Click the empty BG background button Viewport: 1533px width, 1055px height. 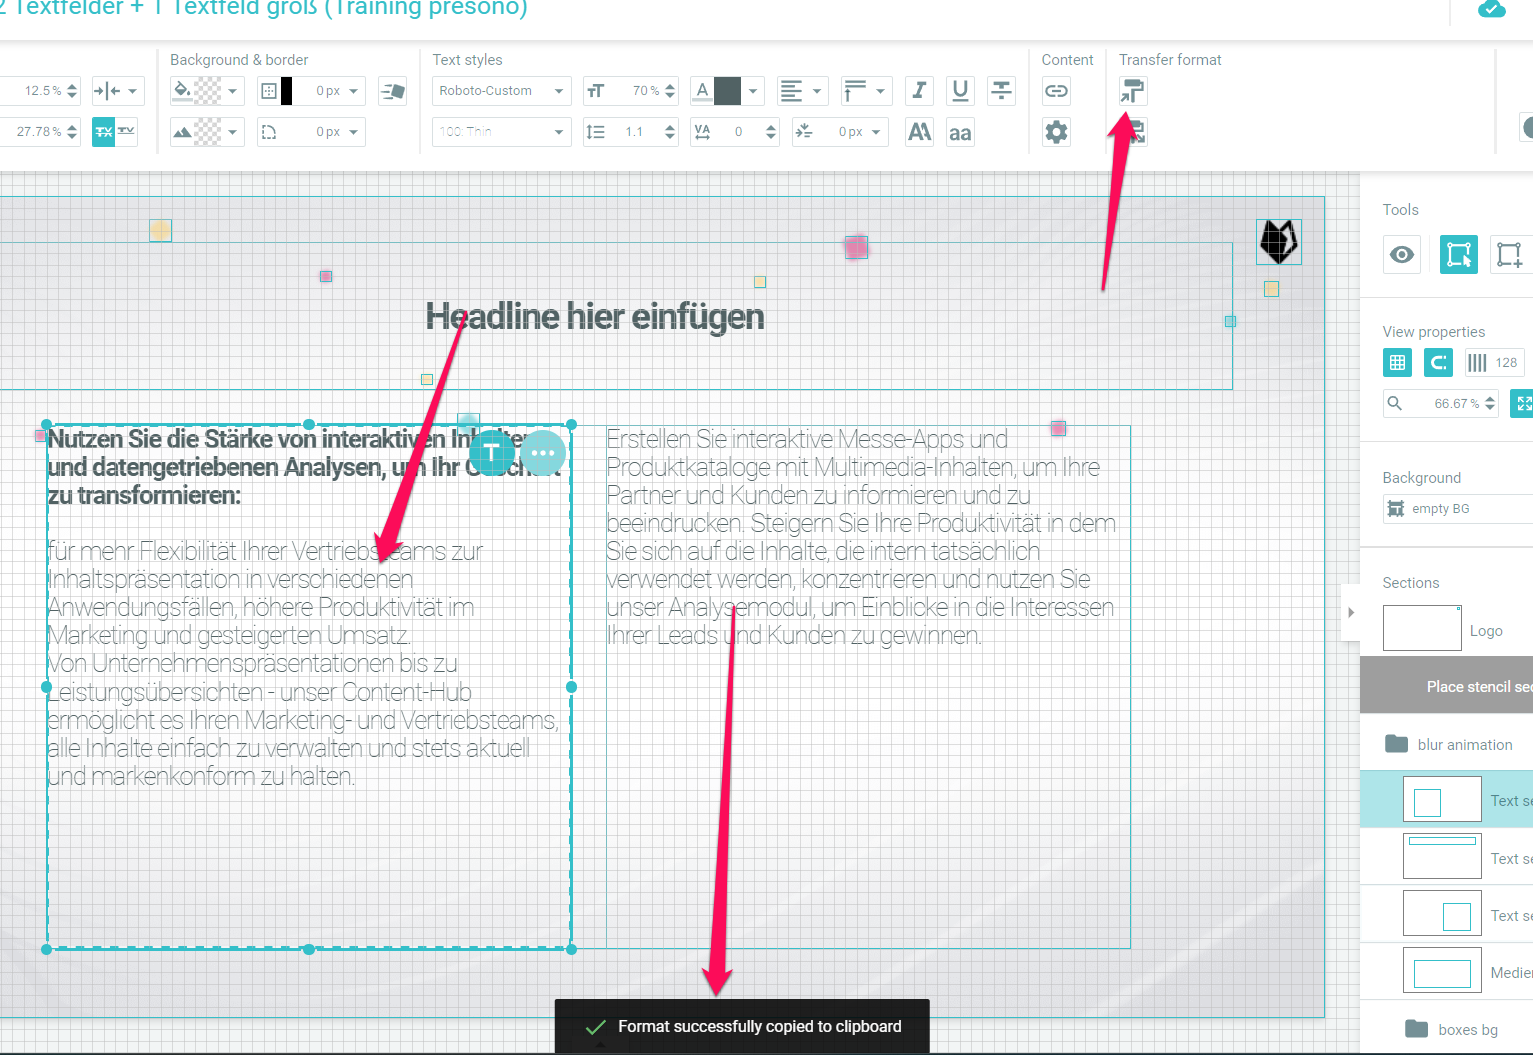pos(1440,509)
